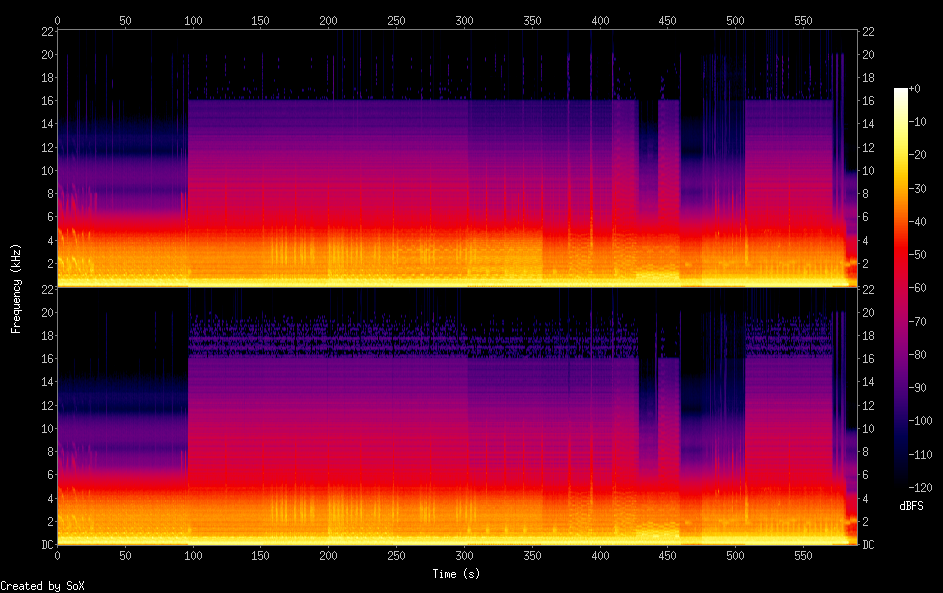Click 20 kHz label right of lower channel

tap(869, 312)
